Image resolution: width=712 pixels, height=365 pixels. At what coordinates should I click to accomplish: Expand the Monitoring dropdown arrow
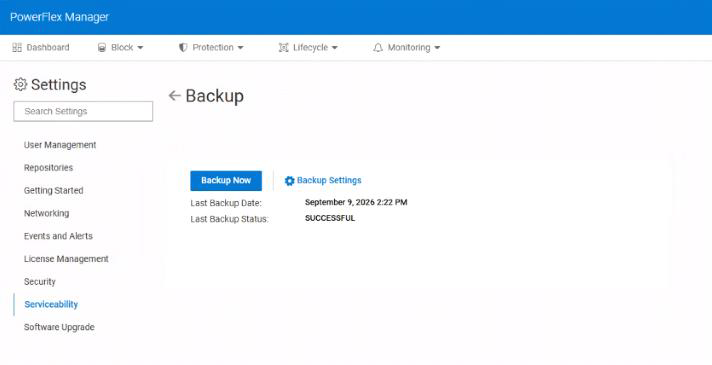click(x=437, y=48)
